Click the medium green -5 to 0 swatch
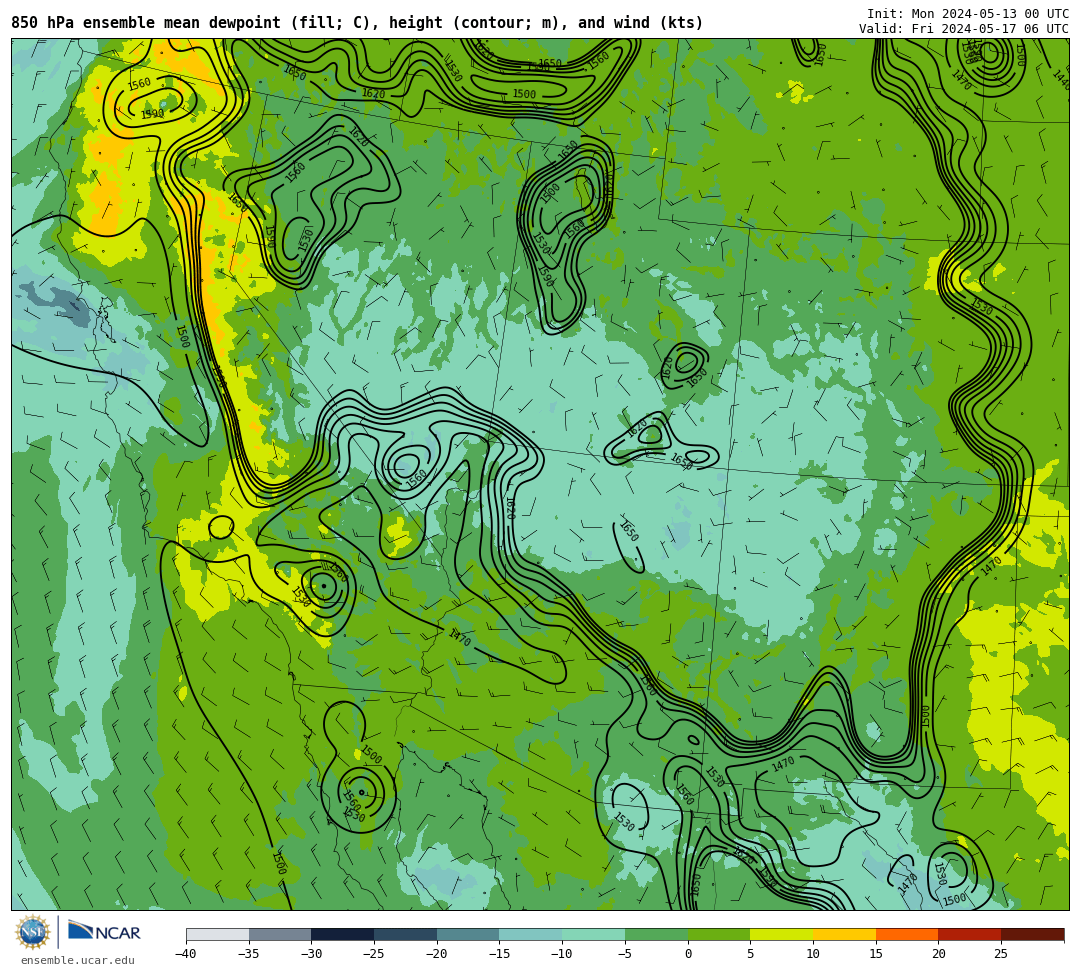Image resolution: width=1080 pixels, height=973 pixels. pos(656,934)
